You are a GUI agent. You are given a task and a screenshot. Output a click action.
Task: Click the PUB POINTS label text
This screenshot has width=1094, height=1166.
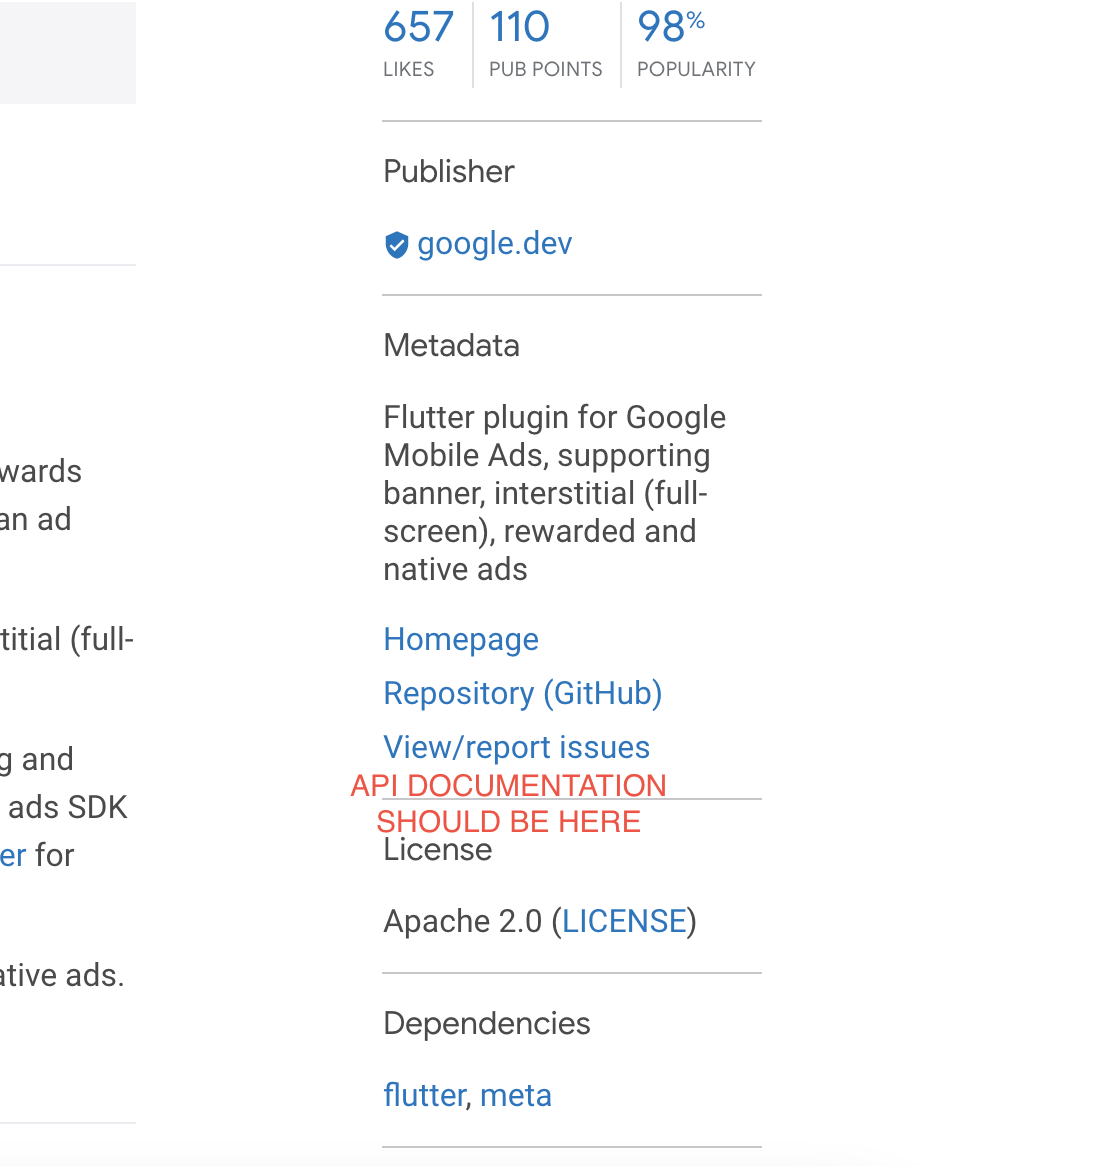point(546,69)
